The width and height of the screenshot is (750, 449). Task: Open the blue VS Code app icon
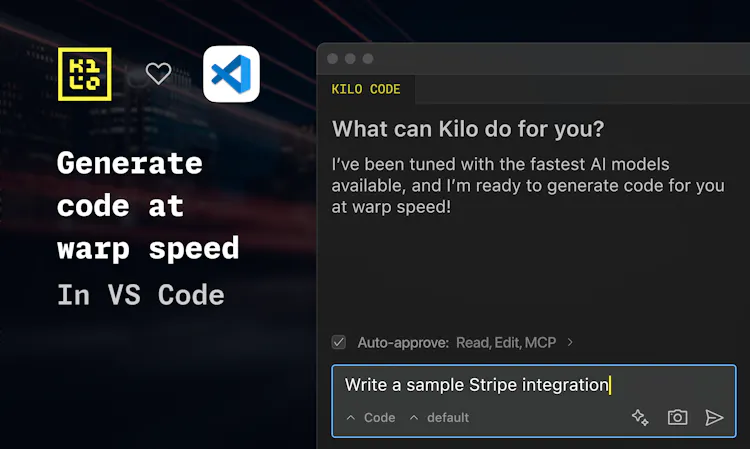pos(231,74)
